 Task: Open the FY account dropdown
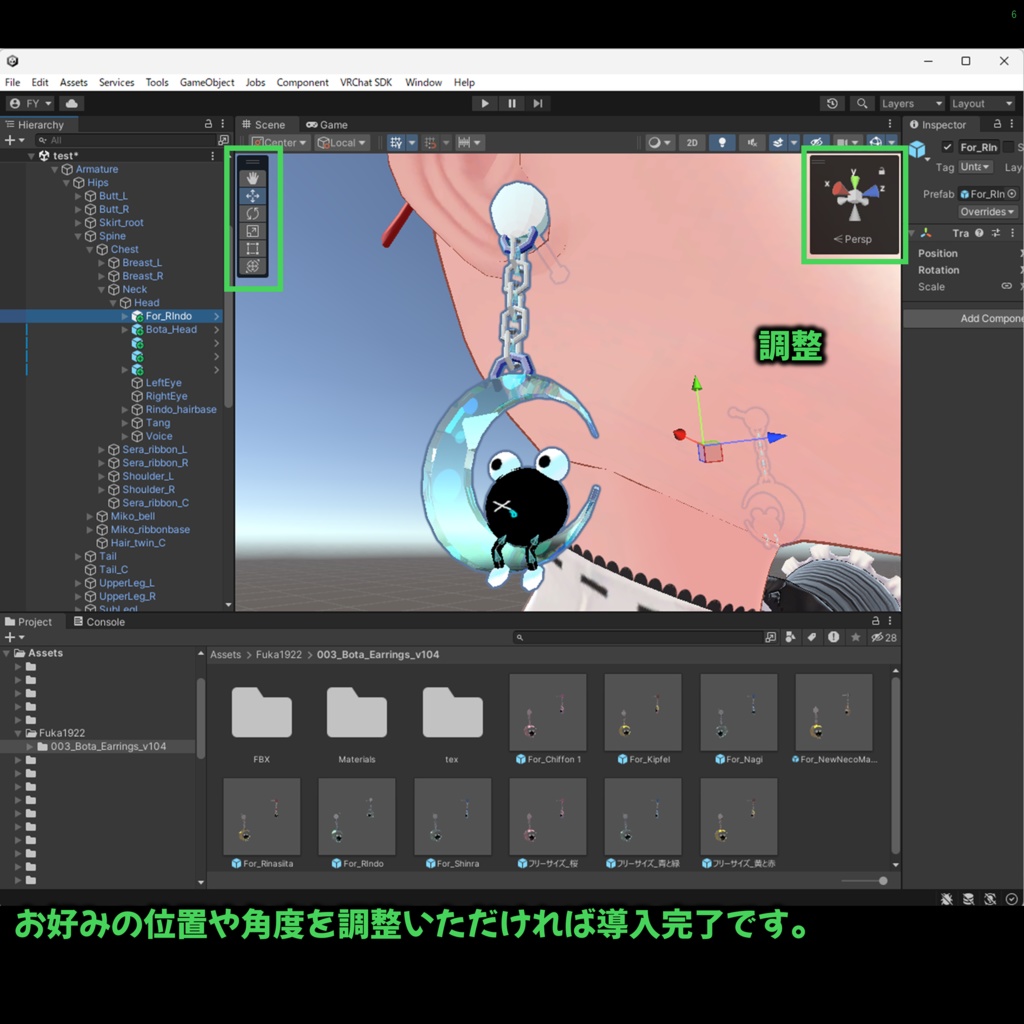[30, 103]
